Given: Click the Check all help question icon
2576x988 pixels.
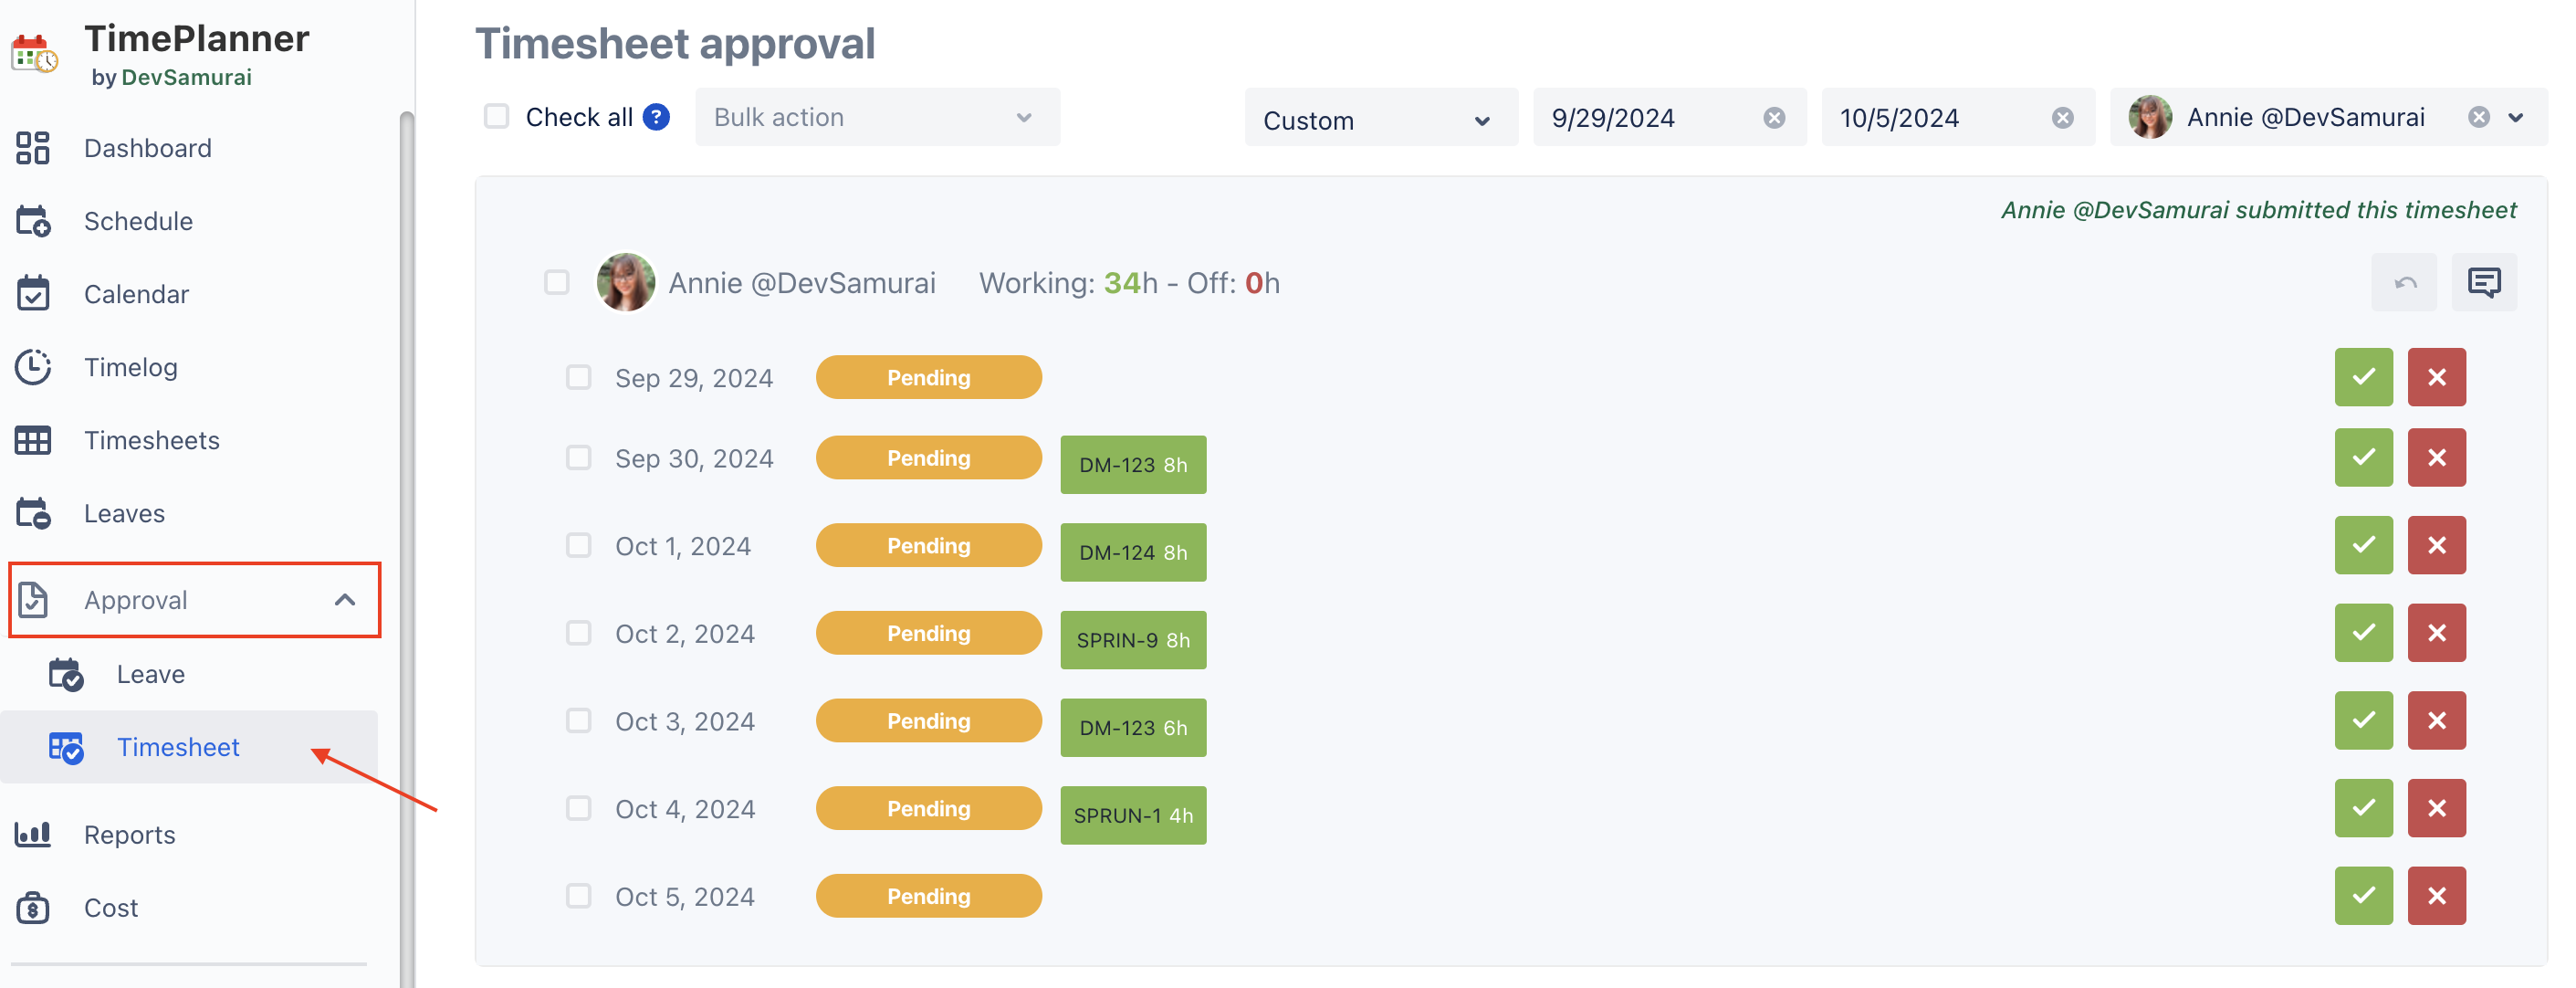Looking at the screenshot, I should 656,117.
